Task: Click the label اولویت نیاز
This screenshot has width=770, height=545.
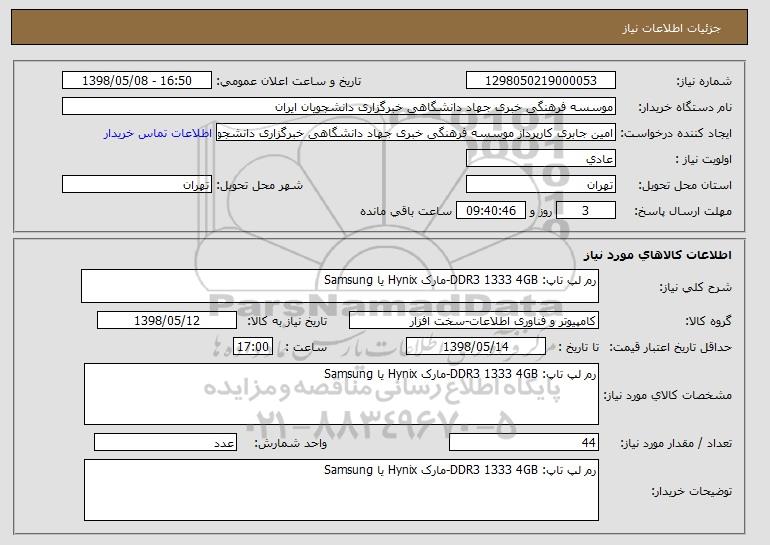Action: (x=704, y=159)
